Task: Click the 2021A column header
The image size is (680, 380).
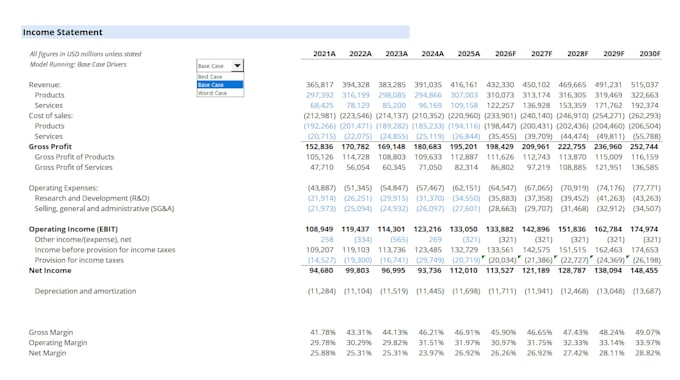Action: (x=324, y=54)
